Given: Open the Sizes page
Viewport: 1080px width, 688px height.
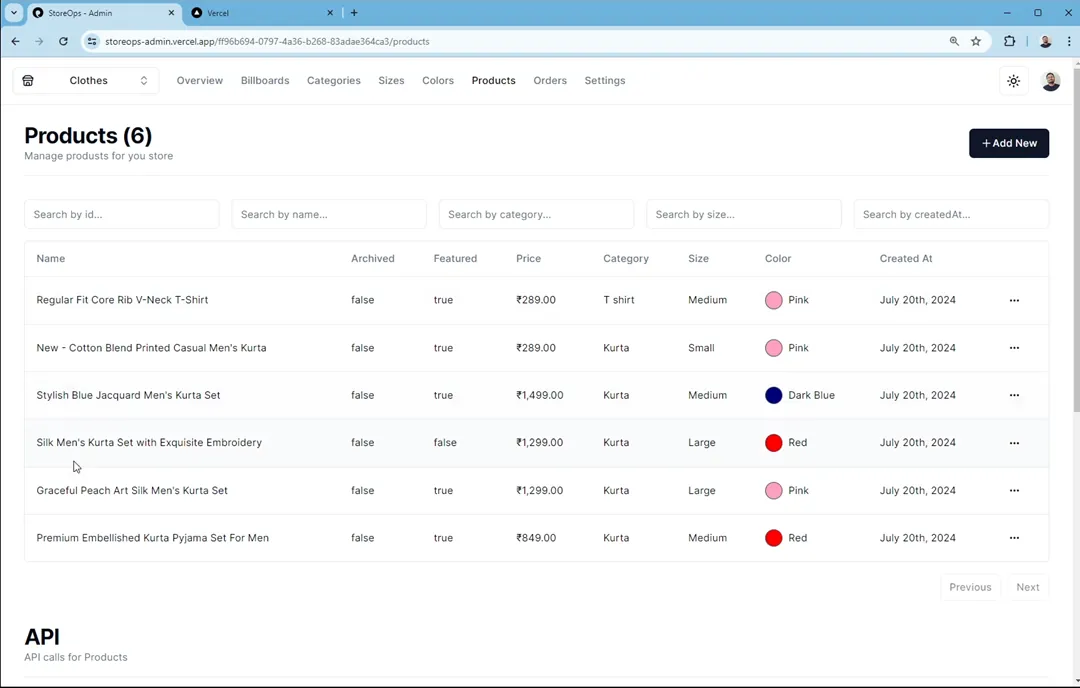Looking at the screenshot, I should coord(391,81).
